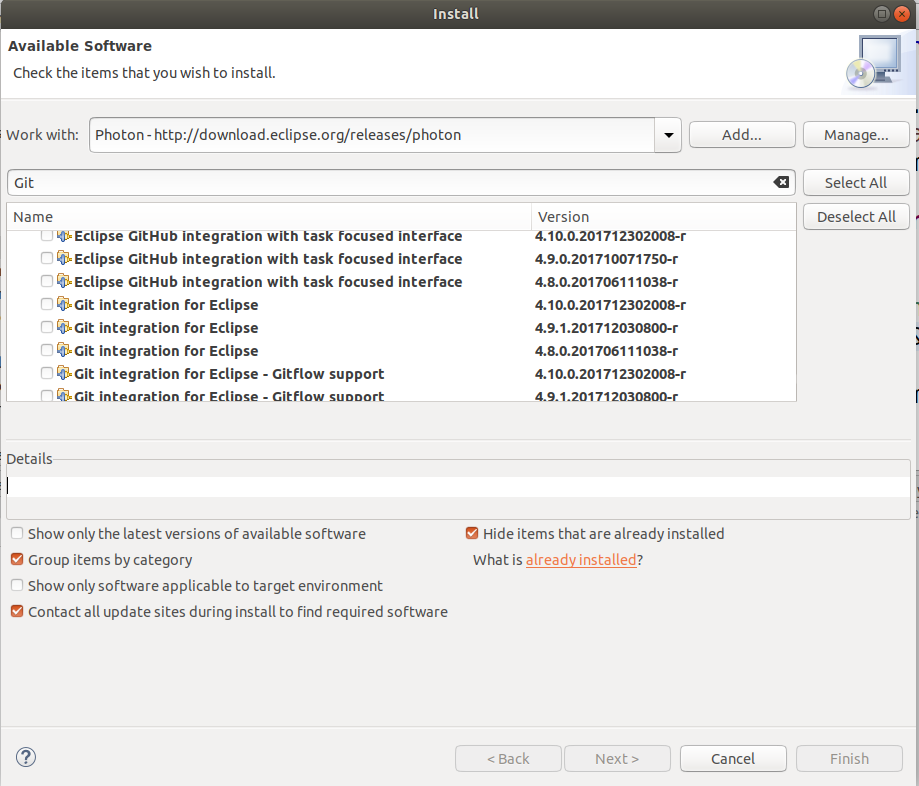This screenshot has width=919, height=786.
Task: Check Git integration for Eclipse 4.10.0
Action: (x=47, y=304)
